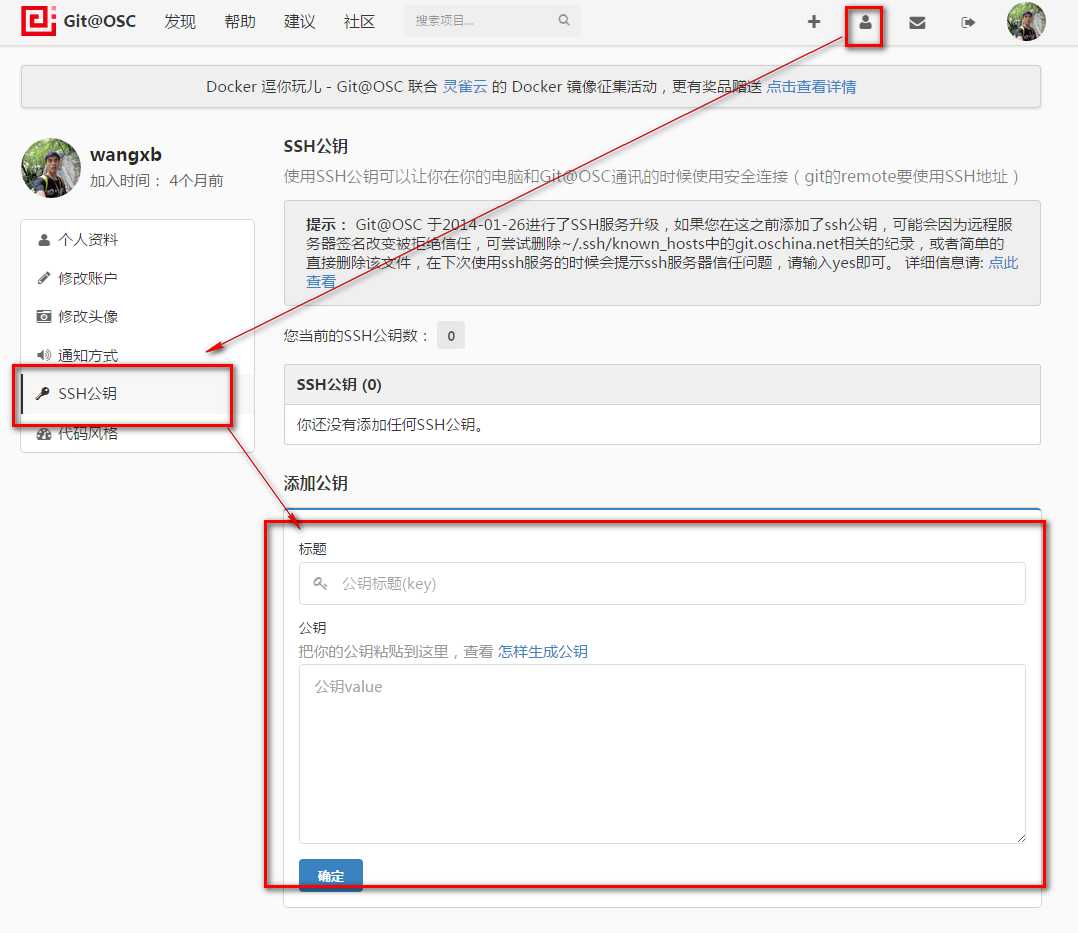This screenshot has height=933, width=1078.
Task: Open the 灵雀云 link in banner
Action: [x=465, y=87]
